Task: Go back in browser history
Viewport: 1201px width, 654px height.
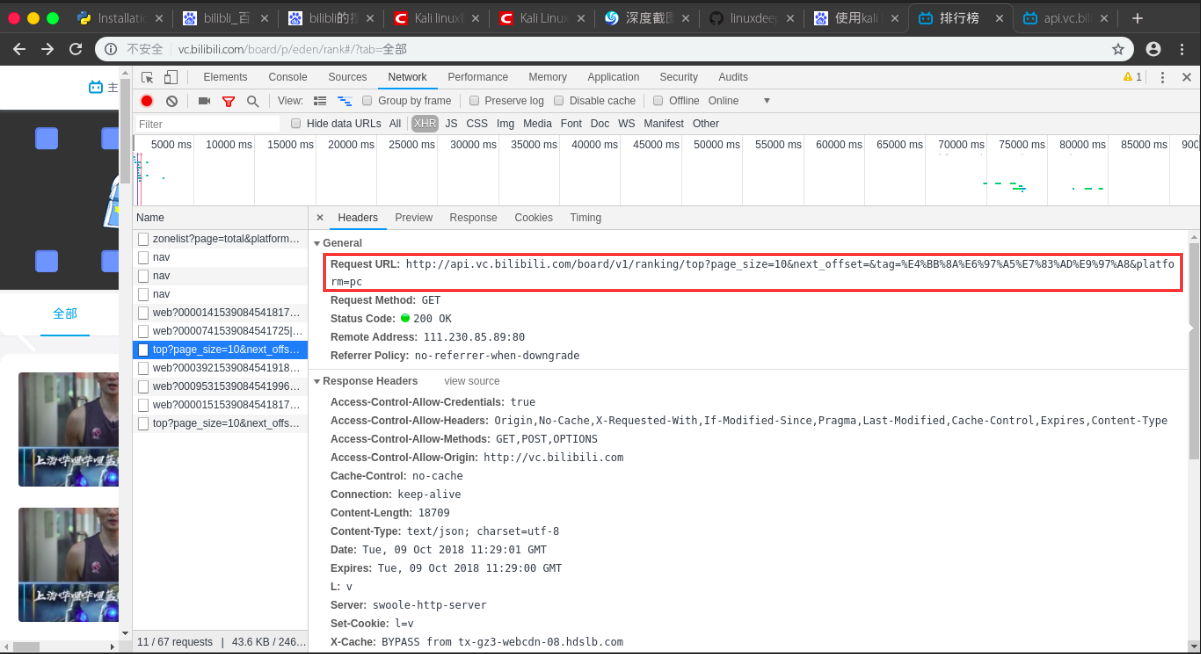Action: [19, 49]
